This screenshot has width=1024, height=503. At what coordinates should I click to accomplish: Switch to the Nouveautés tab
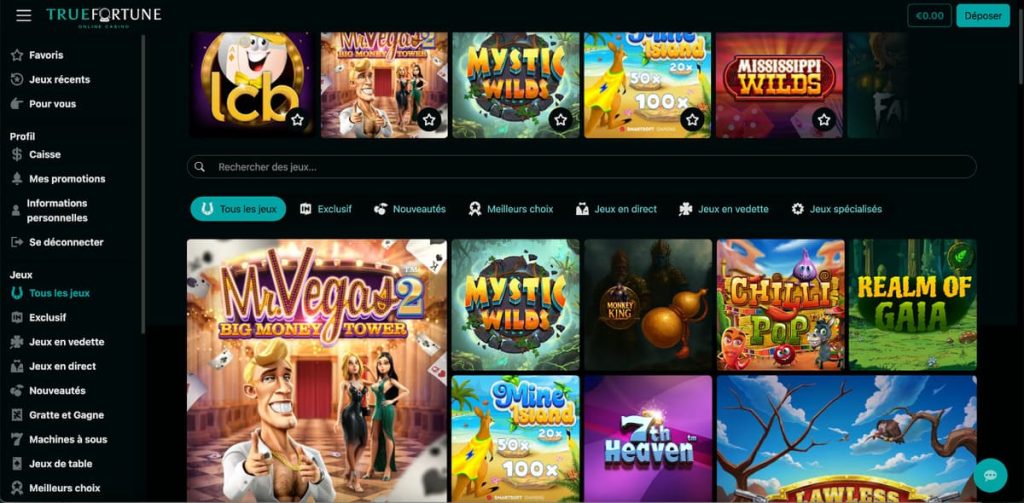tap(409, 209)
